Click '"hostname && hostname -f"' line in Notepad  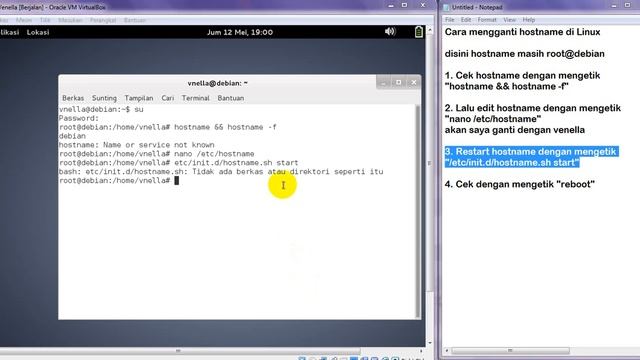tap(507, 87)
